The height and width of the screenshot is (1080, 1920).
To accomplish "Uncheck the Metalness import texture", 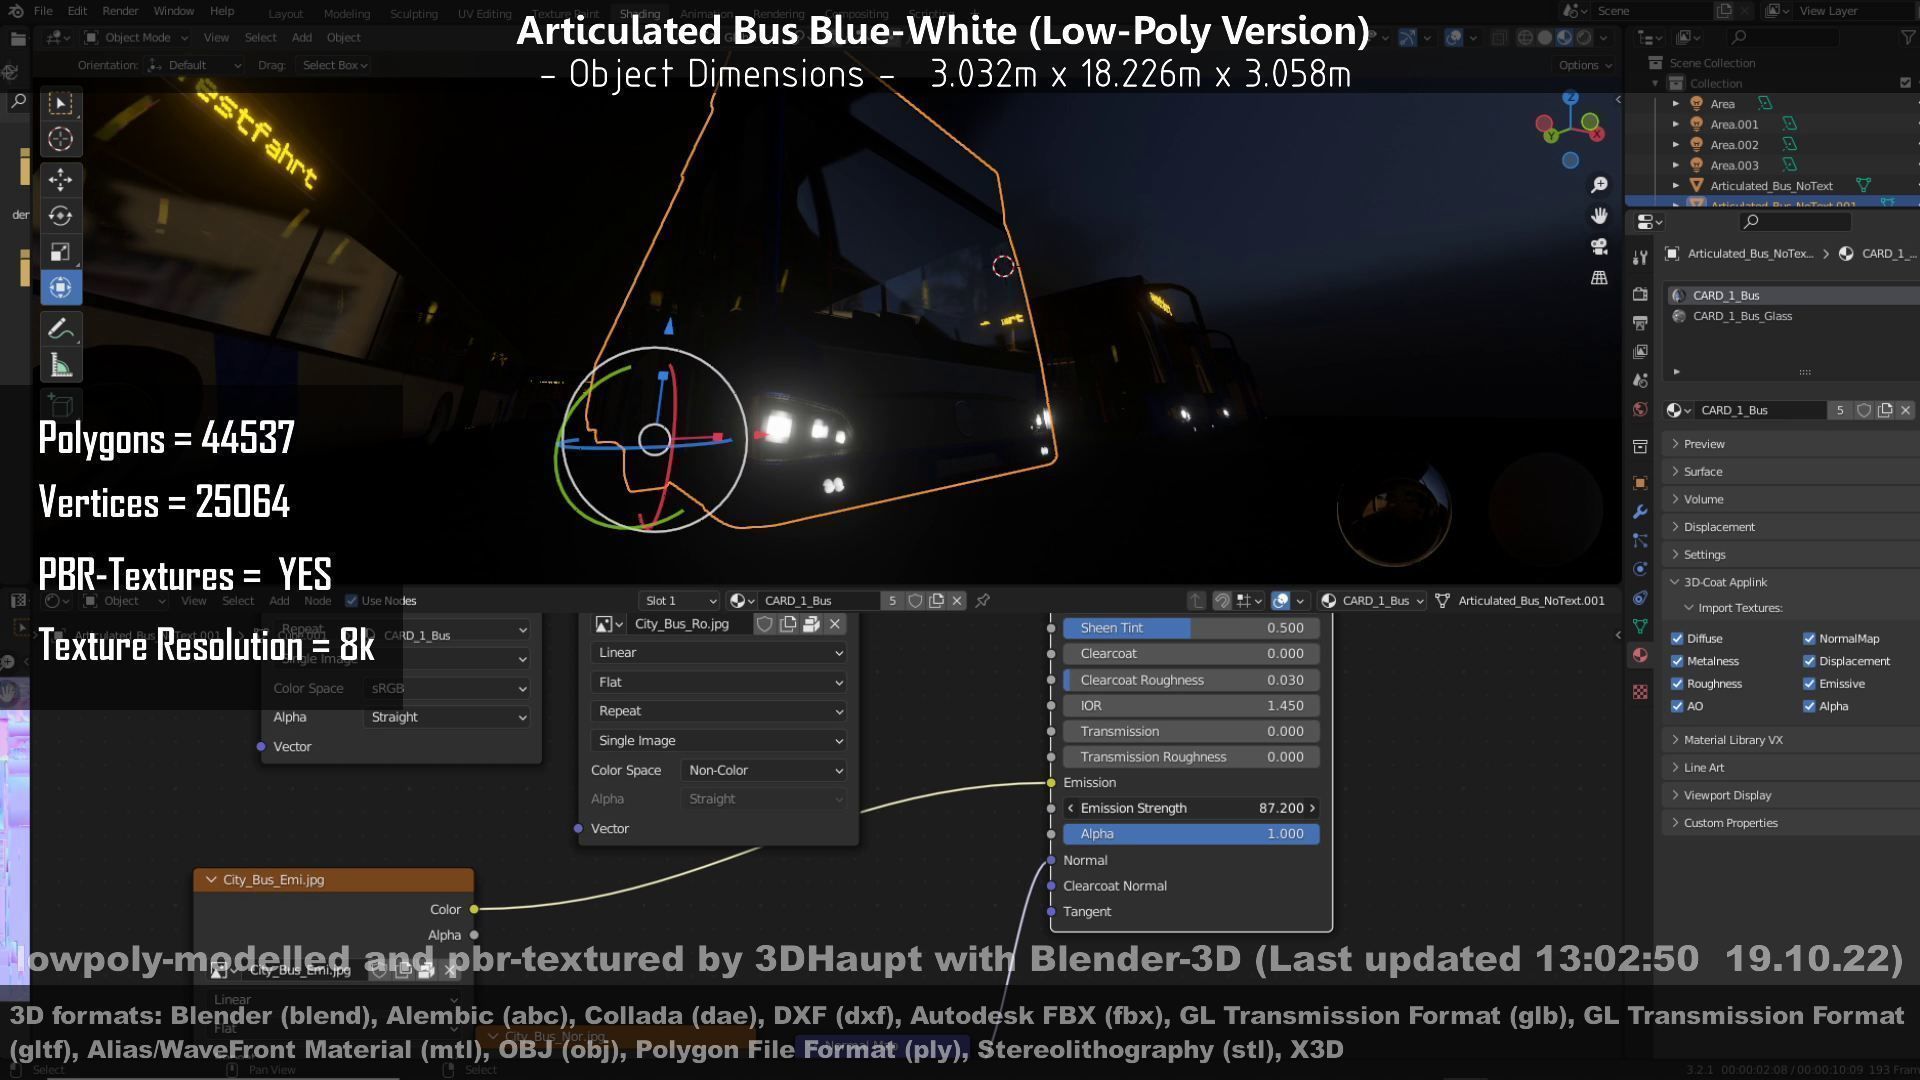I will 1677,661.
